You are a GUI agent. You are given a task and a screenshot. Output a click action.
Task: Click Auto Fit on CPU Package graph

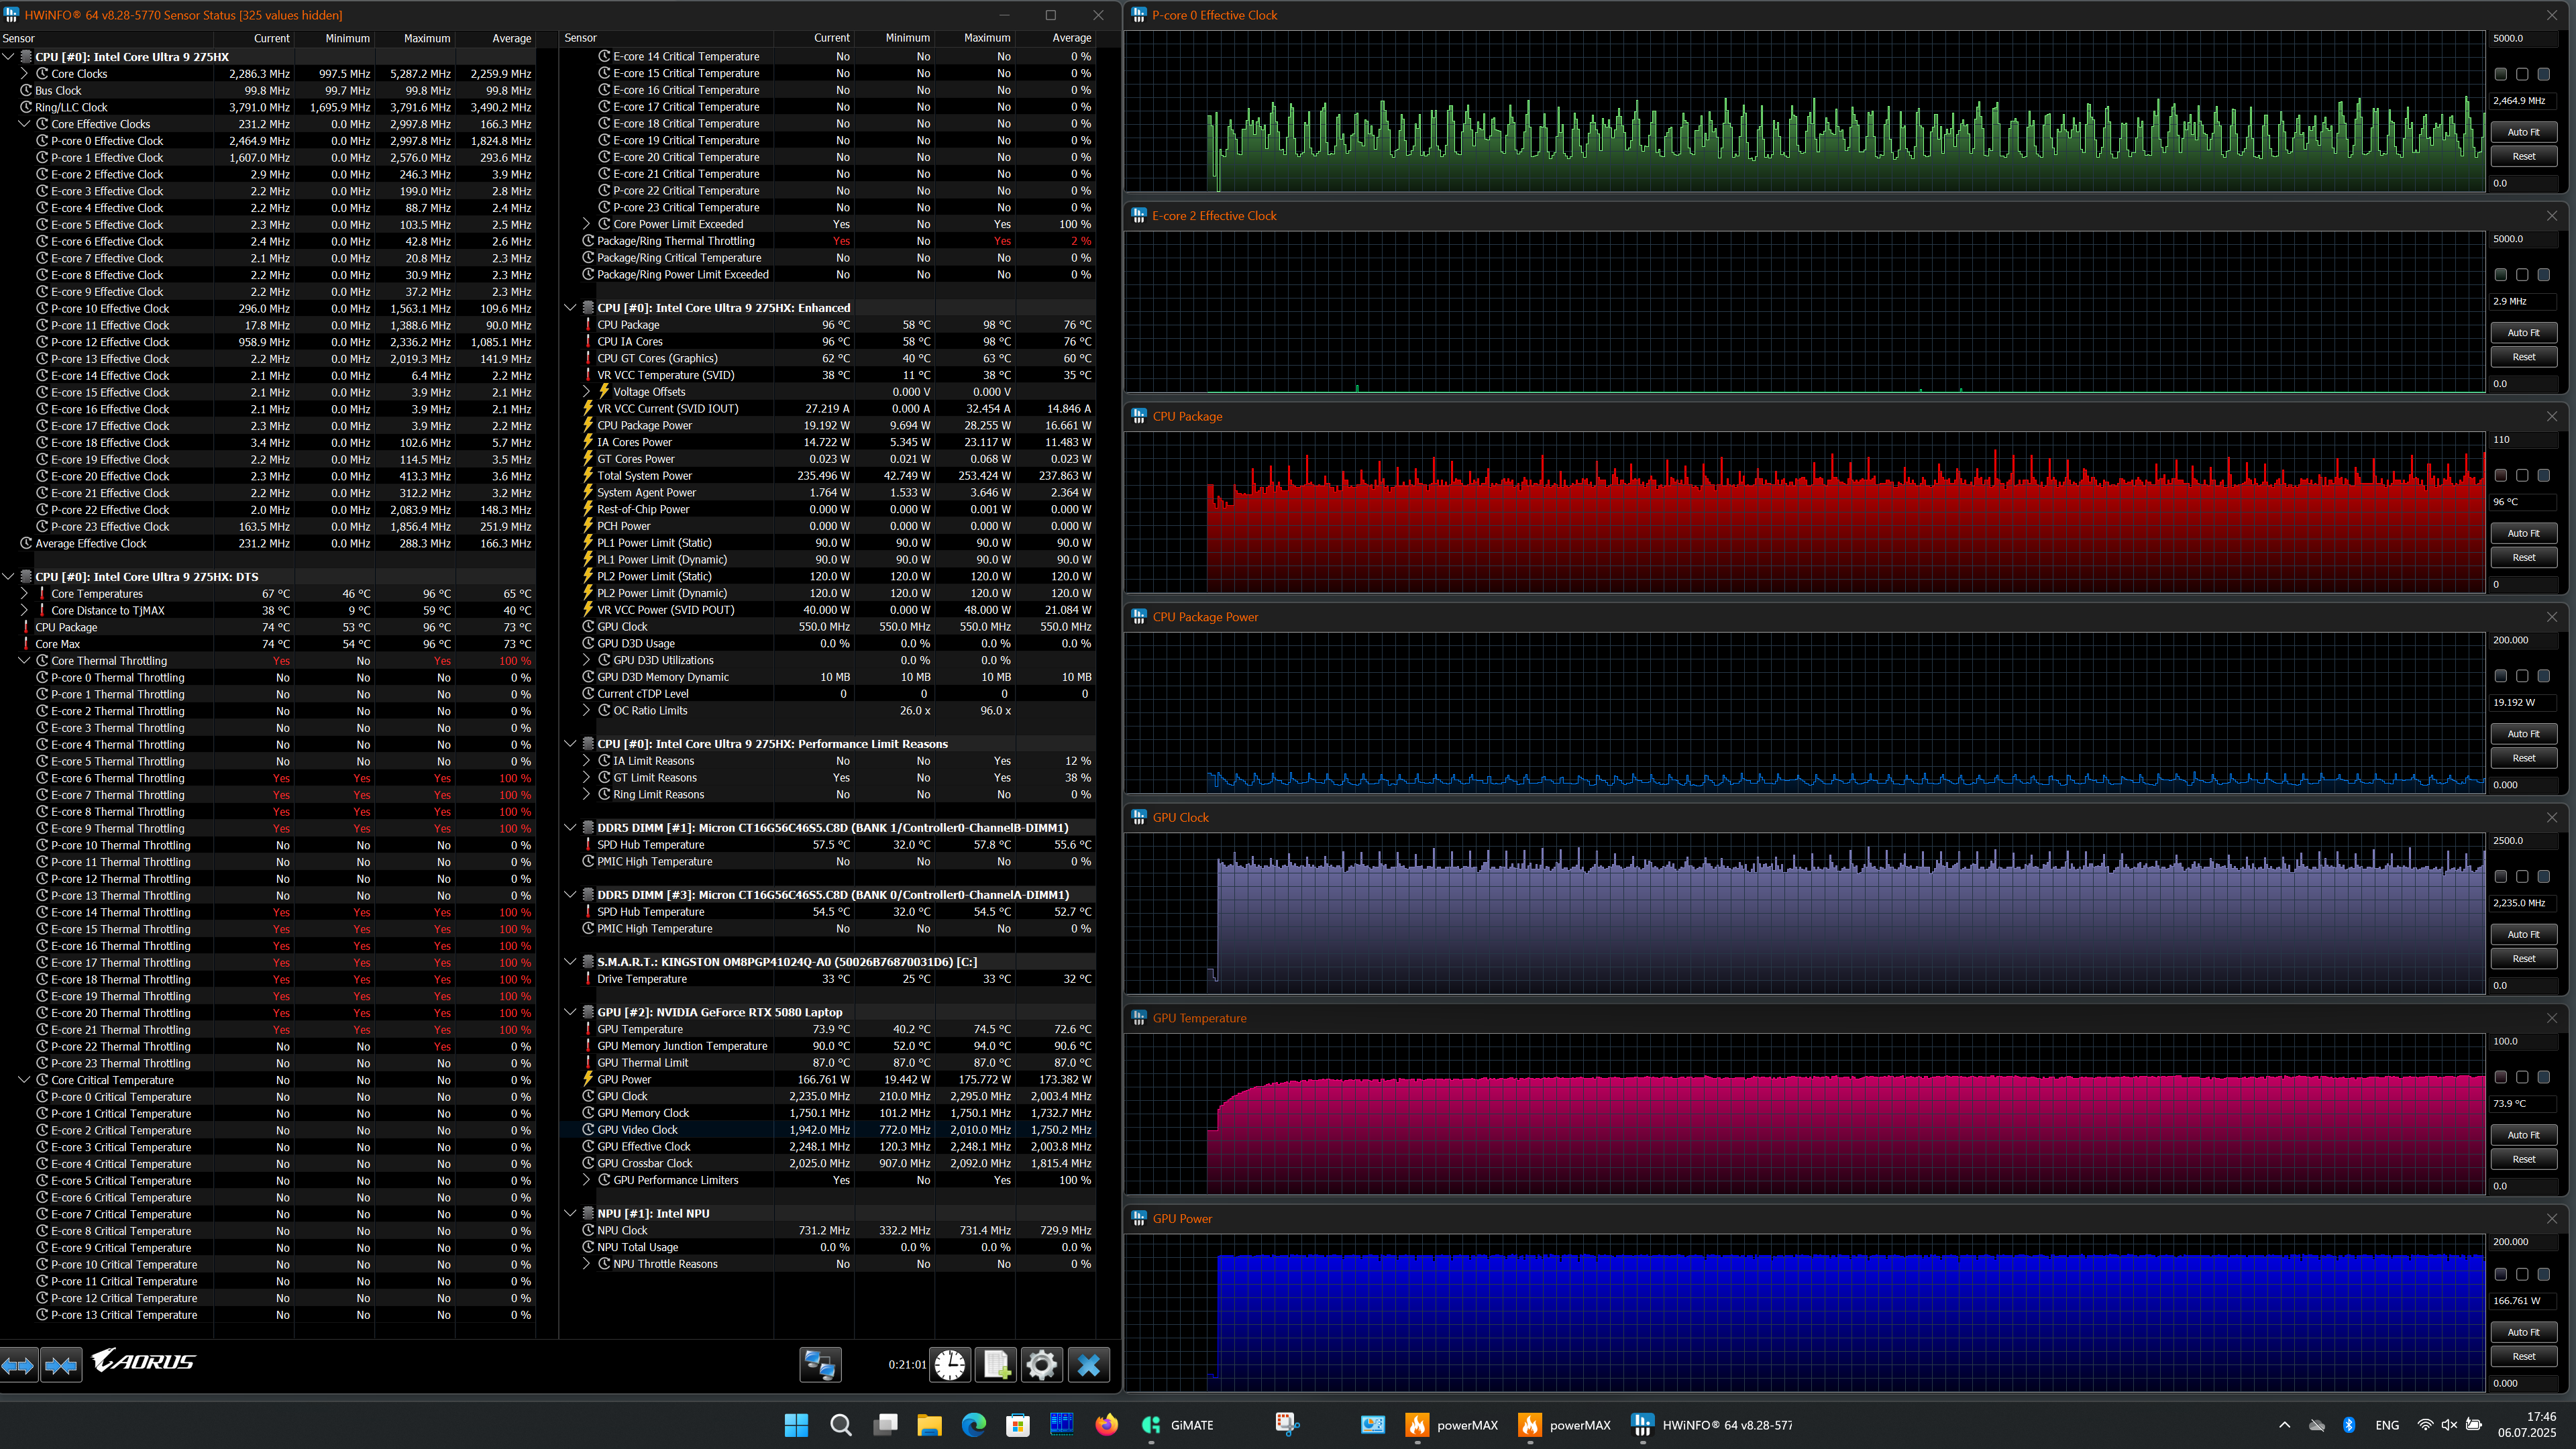pyautogui.click(x=2523, y=533)
